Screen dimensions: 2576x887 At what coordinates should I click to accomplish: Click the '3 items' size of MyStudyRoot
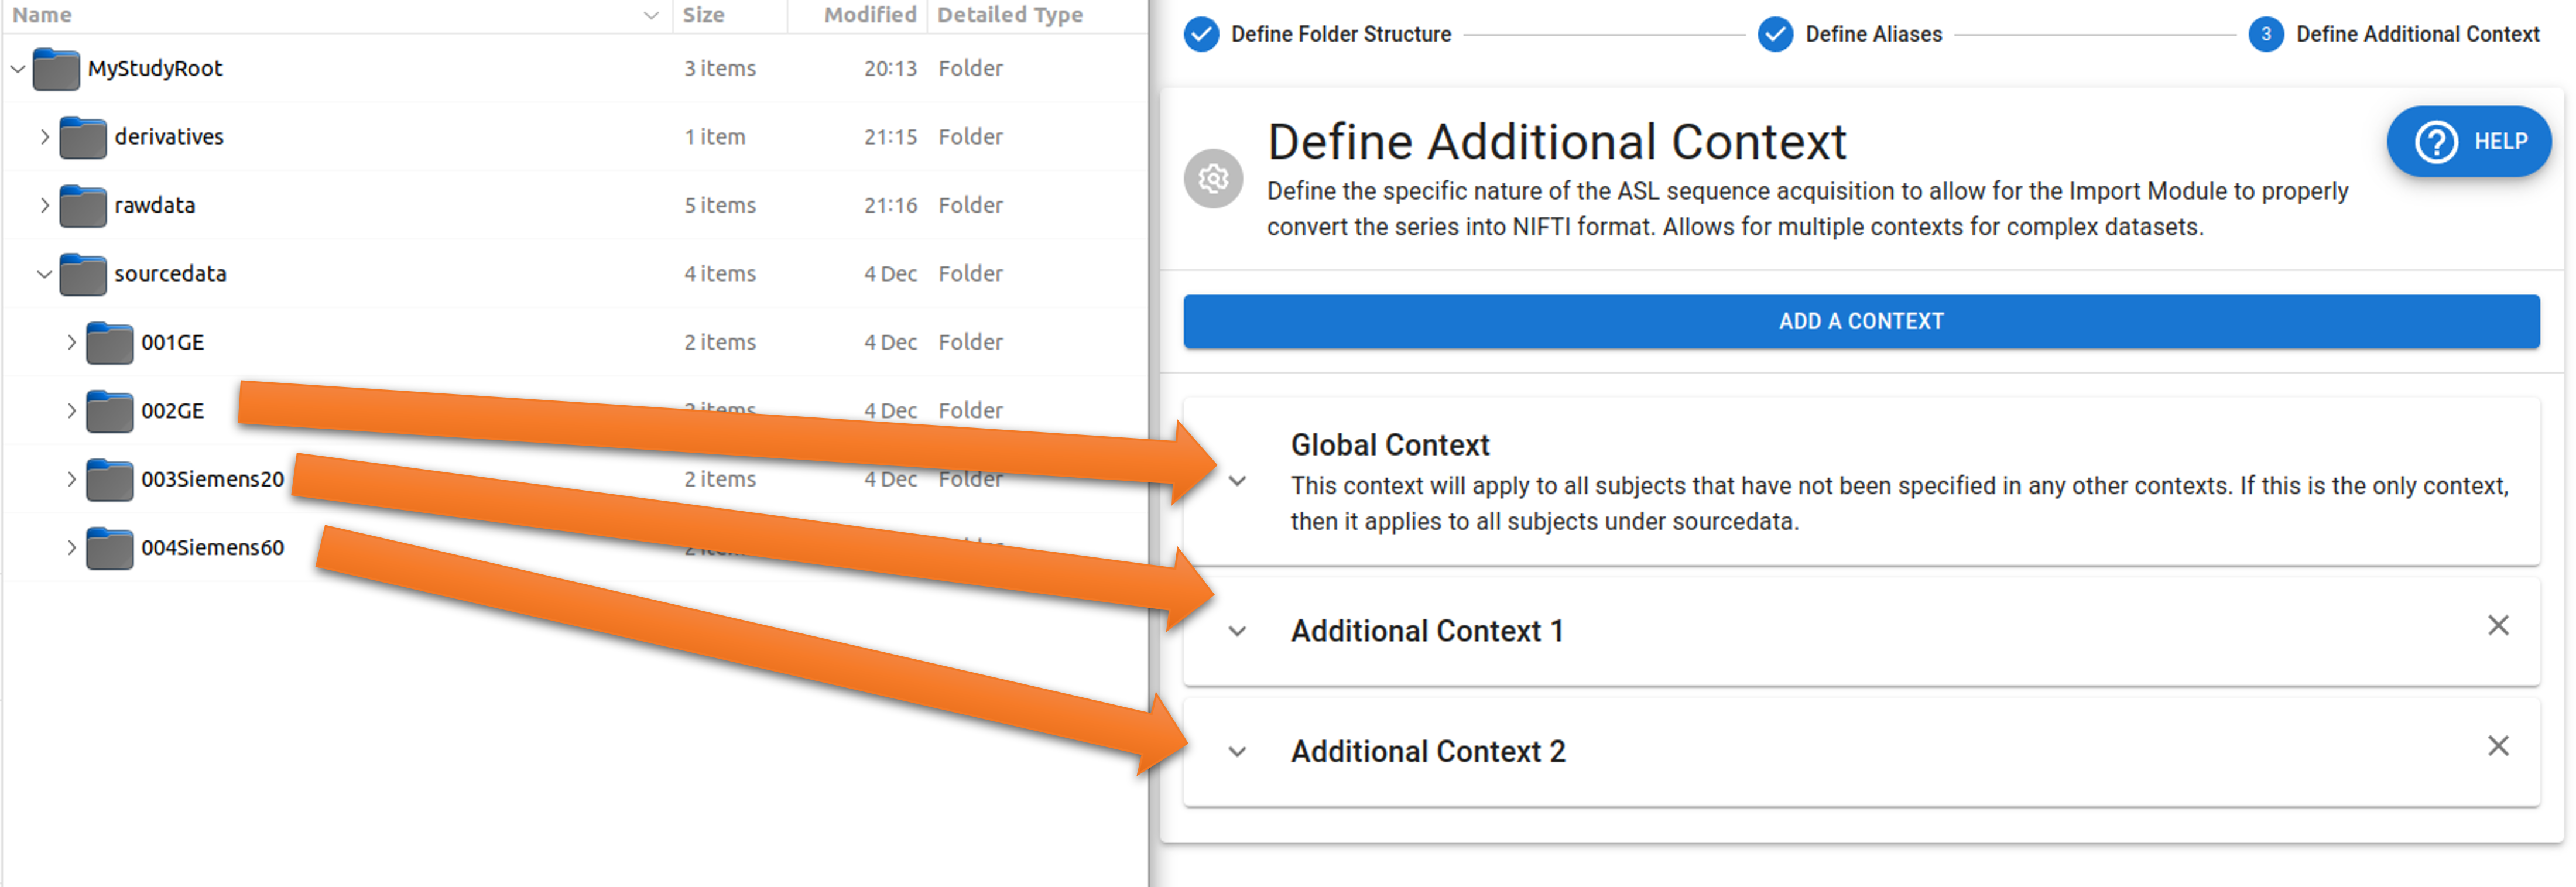(720, 69)
